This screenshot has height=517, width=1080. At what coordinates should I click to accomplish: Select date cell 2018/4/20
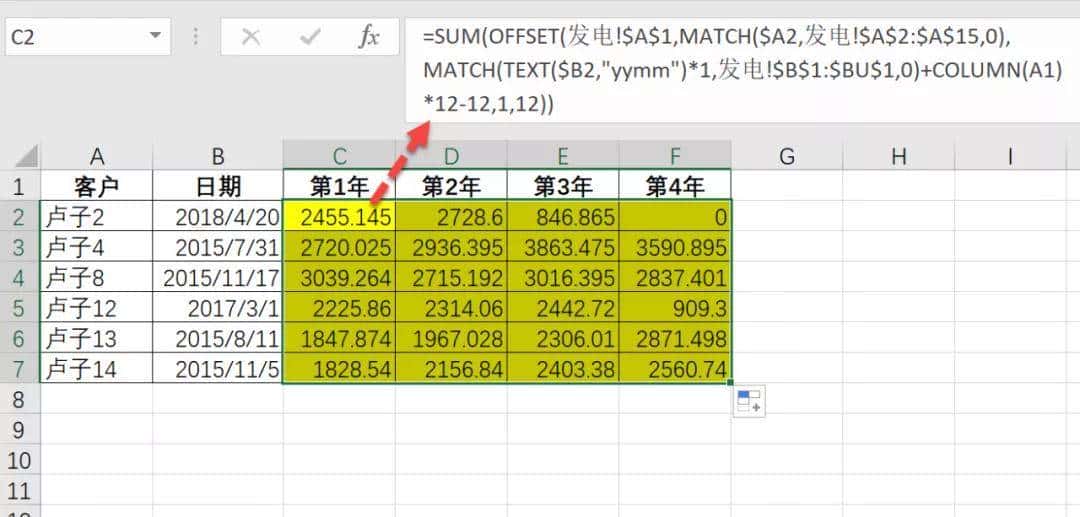pyautogui.click(x=218, y=217)
